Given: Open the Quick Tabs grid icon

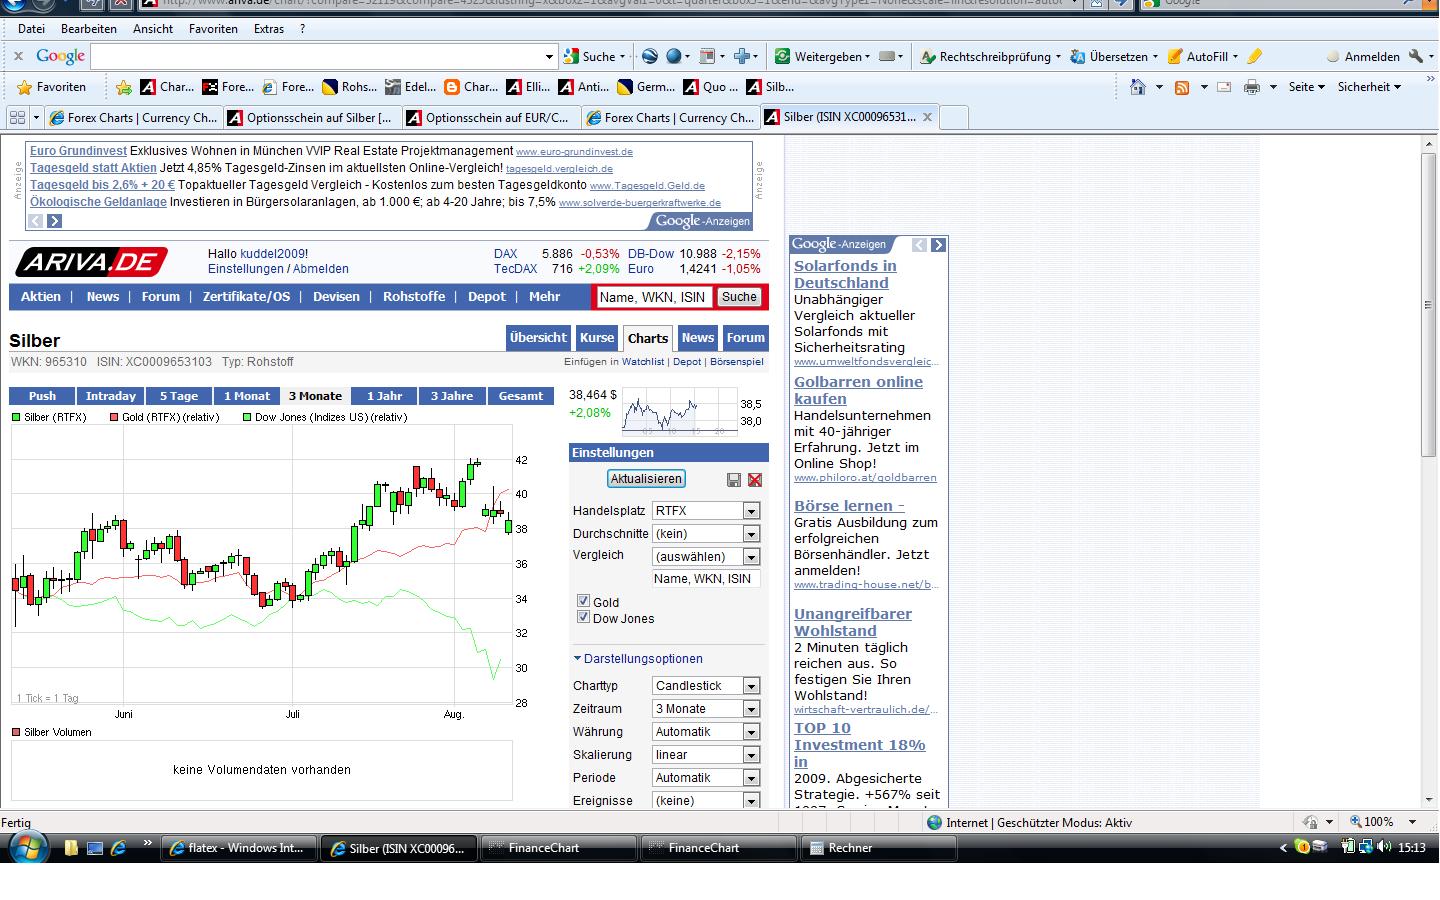Looking at the screenshot, I should coord(17,117).
